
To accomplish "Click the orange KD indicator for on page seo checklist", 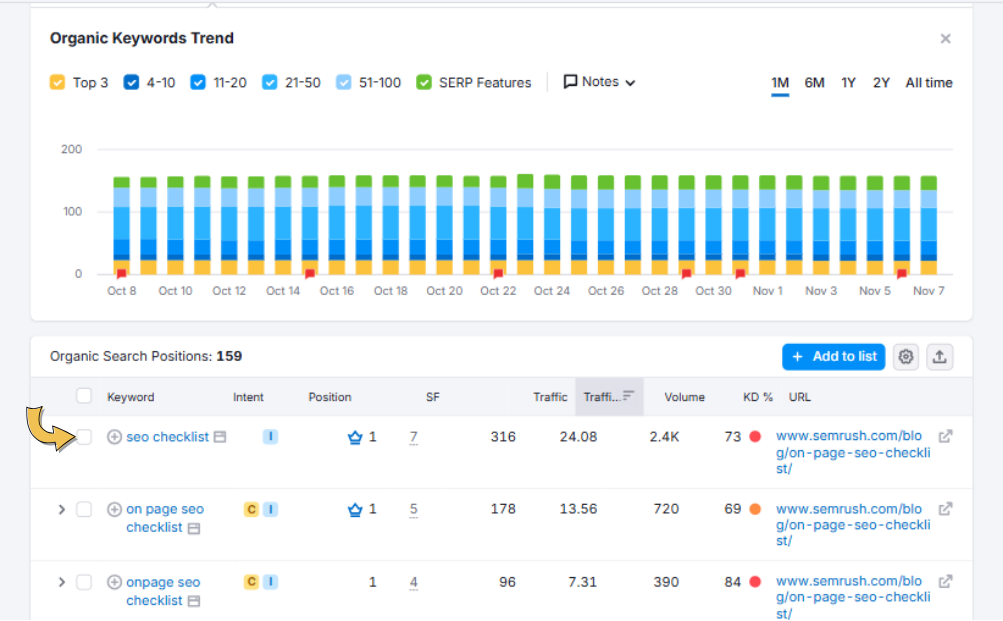I will pyautogui.click(x=755, y=509).
